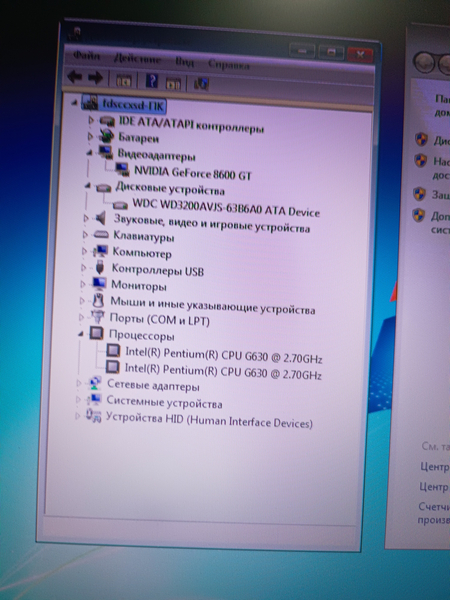The image size is (450, 600).
Task: Click the Контроллеры USB plug icon
Action: (99, 267)
